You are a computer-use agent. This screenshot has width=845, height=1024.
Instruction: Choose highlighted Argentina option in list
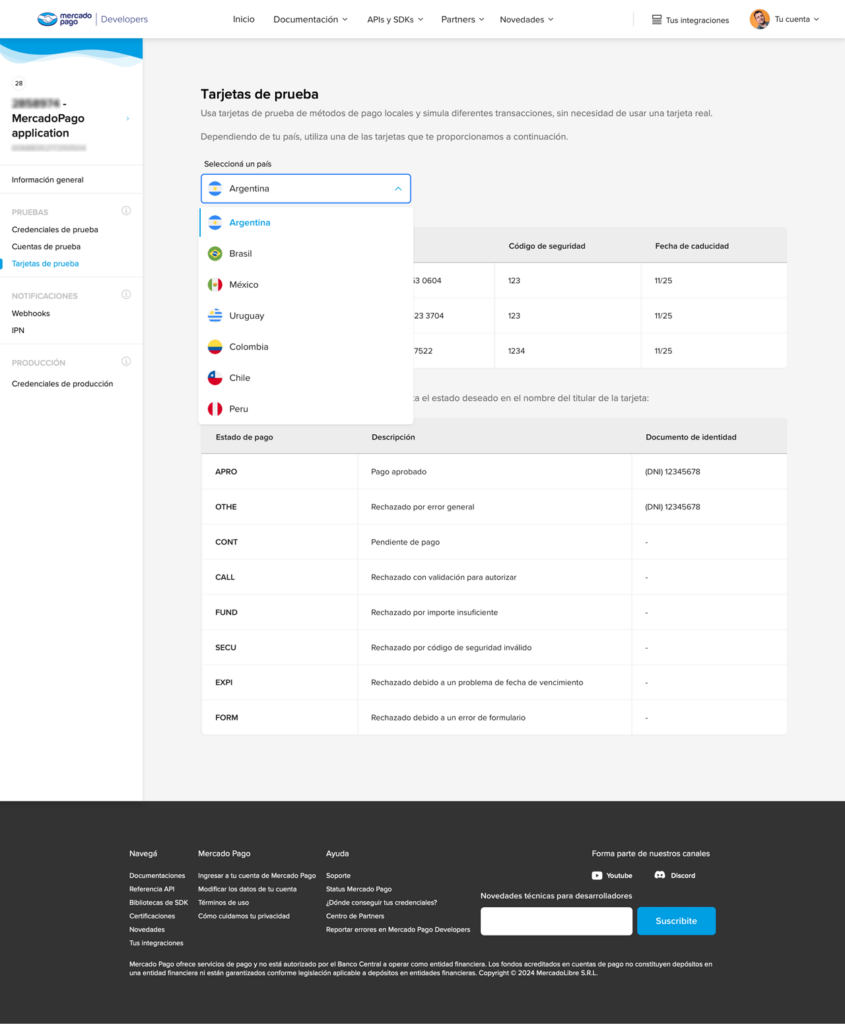pyautogui.click(x=306, y=223)
